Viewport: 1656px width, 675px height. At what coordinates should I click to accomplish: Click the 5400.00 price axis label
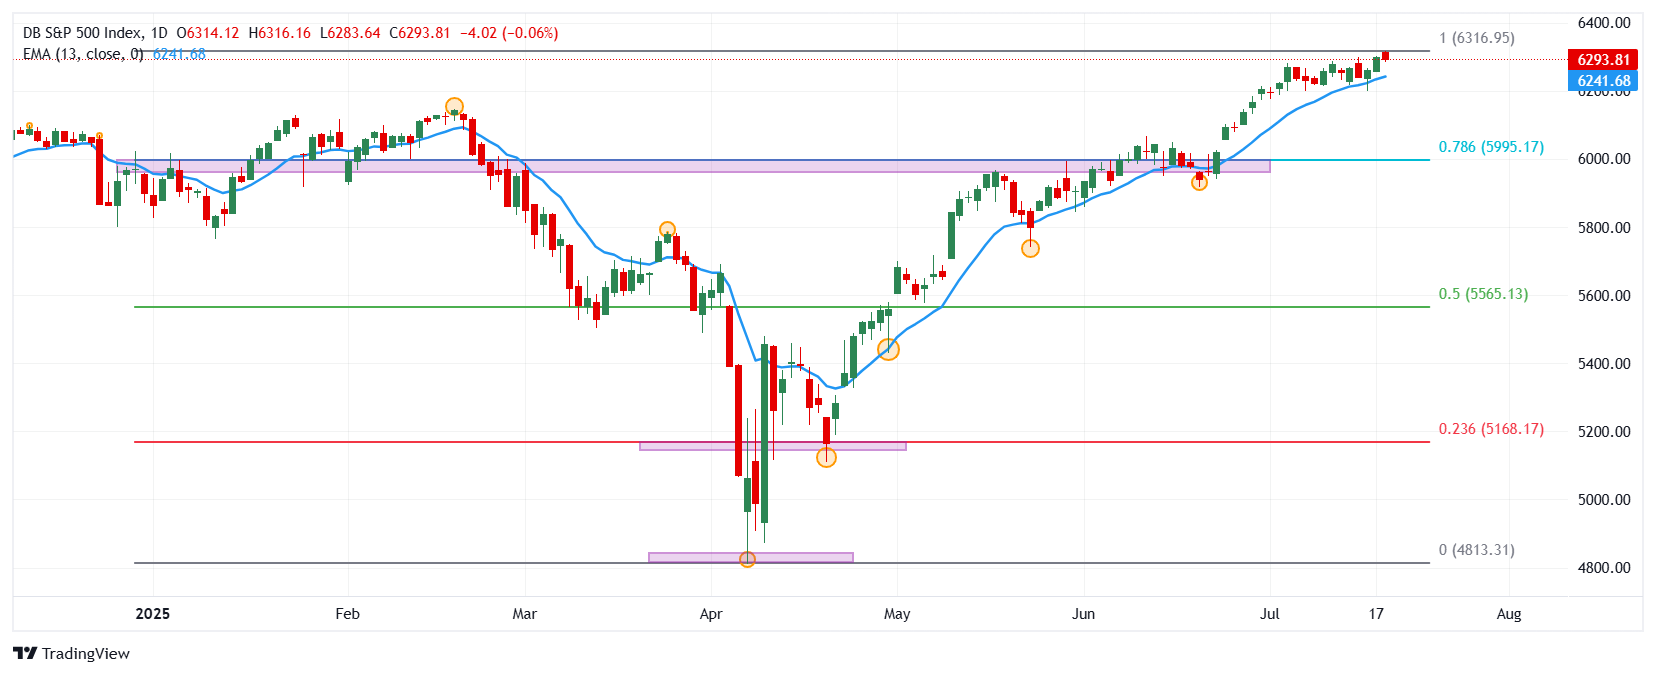1604,363
